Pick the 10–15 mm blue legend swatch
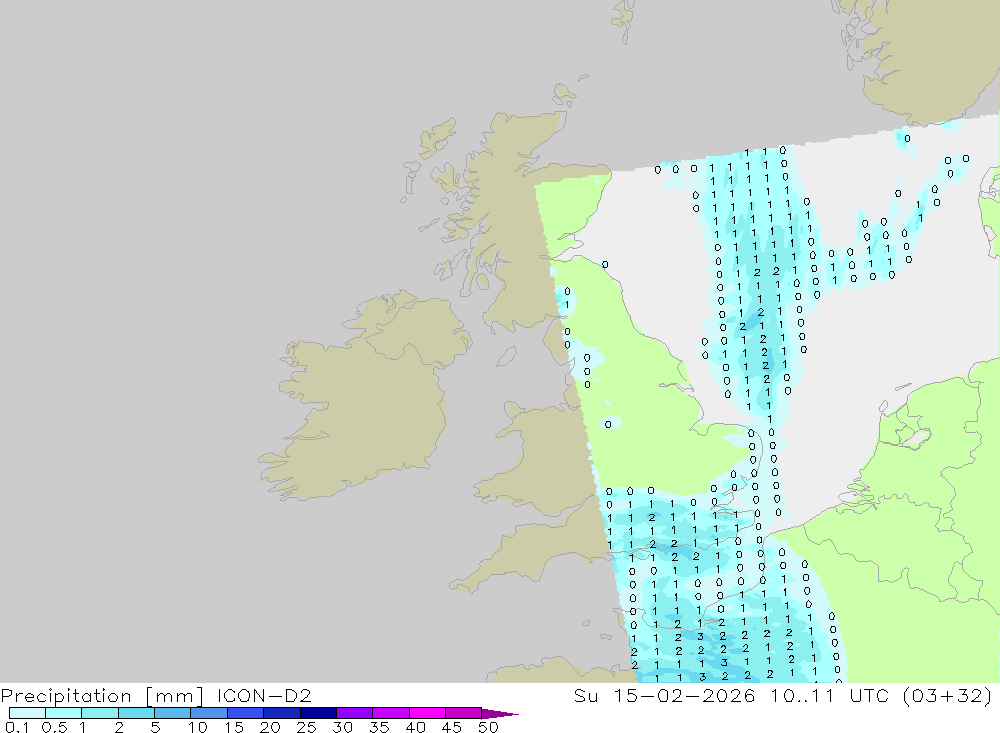Screen dimensions: 1000x733 pos(209,713)
